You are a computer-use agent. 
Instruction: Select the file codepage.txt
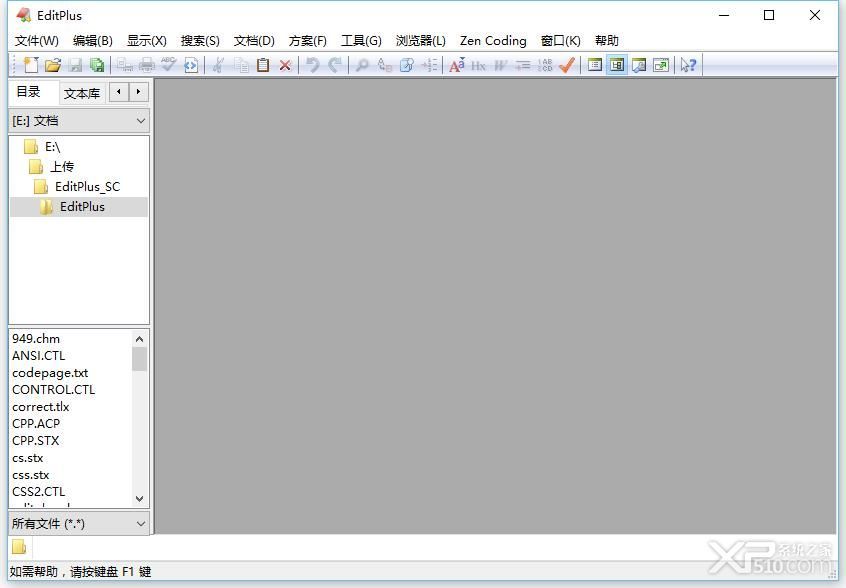click(x=50, y=373)
